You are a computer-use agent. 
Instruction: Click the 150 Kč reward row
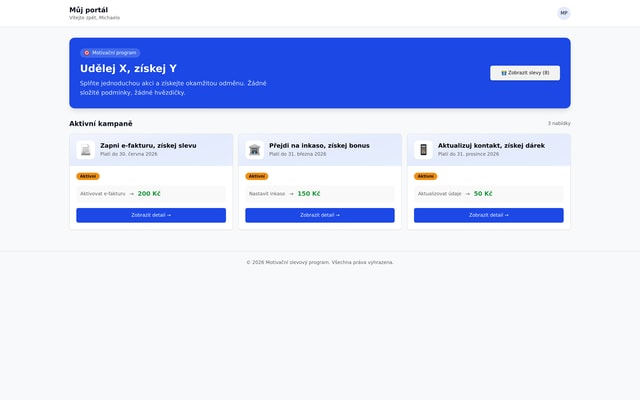pos(320,194)
